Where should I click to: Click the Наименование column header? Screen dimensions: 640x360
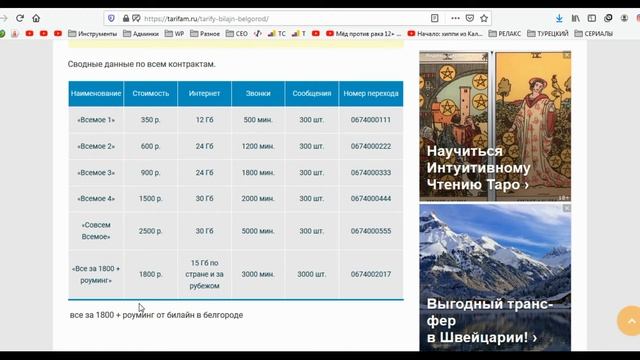tap(96, 93)
